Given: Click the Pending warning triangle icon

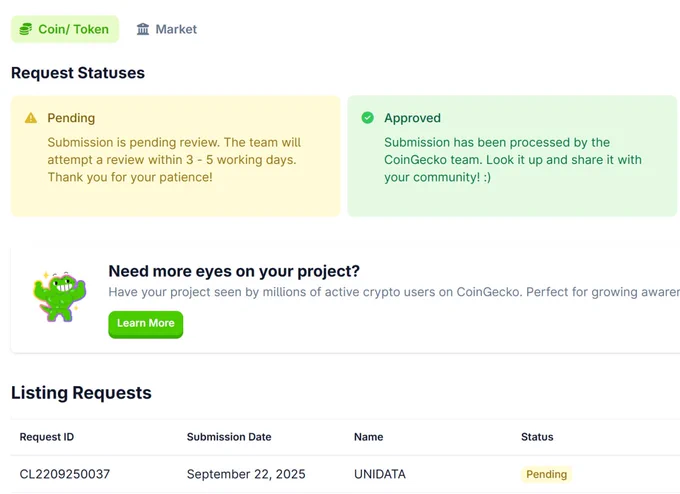Looking at the screenshot, I should [31, 118].
